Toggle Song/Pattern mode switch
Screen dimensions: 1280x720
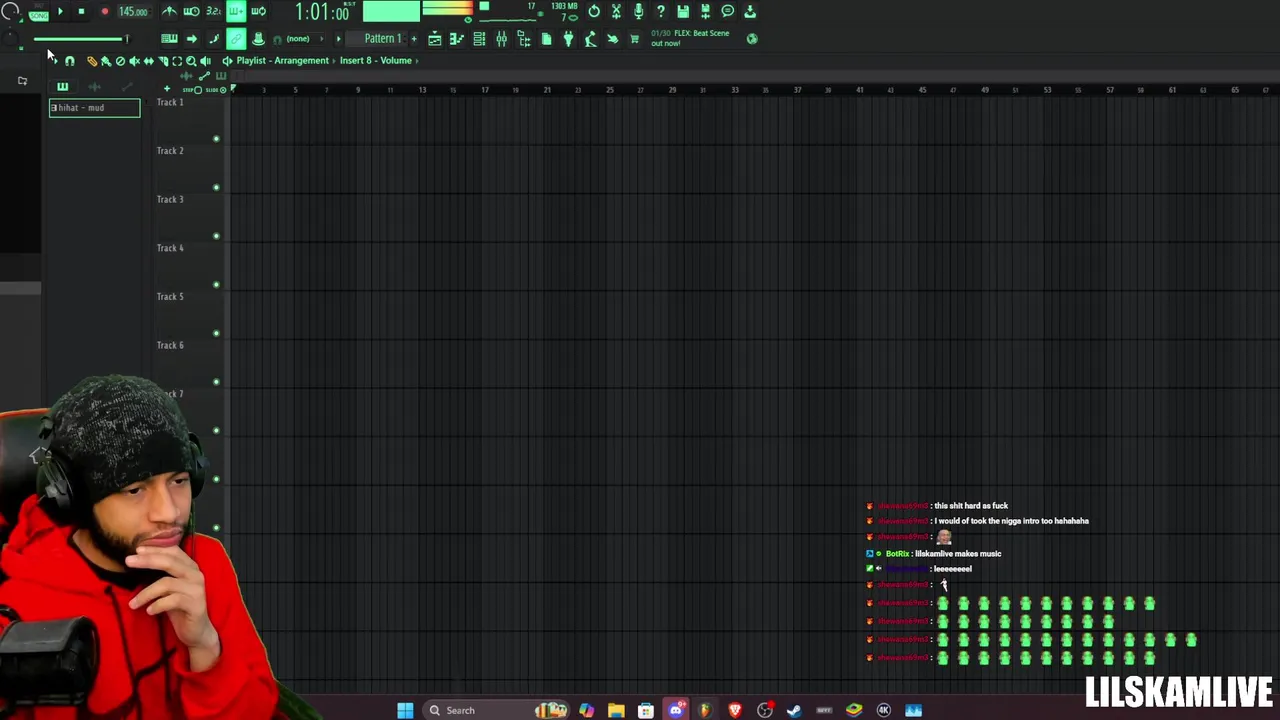click(x=38, y=14)
